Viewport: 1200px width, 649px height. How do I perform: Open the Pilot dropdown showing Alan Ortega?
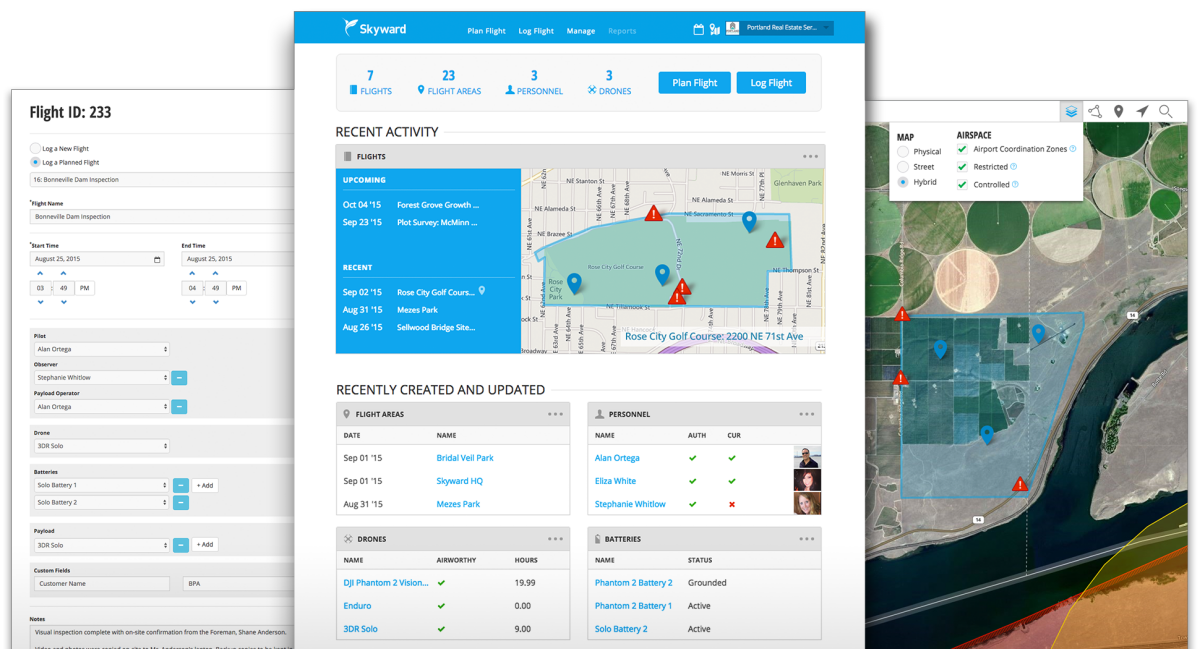(x=101, y=350)
